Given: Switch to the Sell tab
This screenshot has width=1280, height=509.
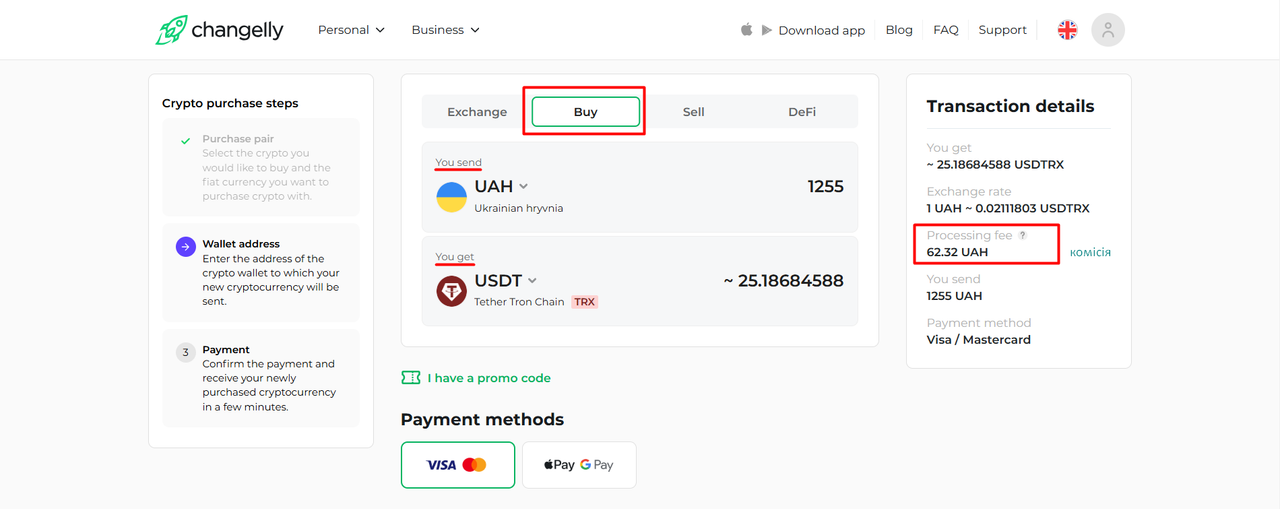Looking at the screenshot, I should 694,112.
